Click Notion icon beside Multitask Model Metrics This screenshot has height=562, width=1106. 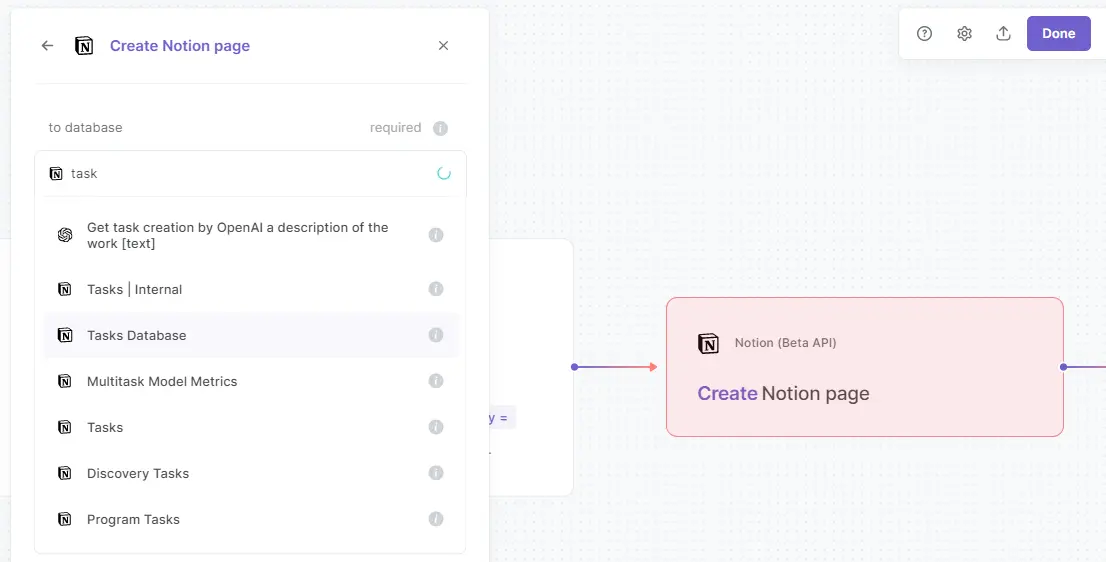(65, 381)
